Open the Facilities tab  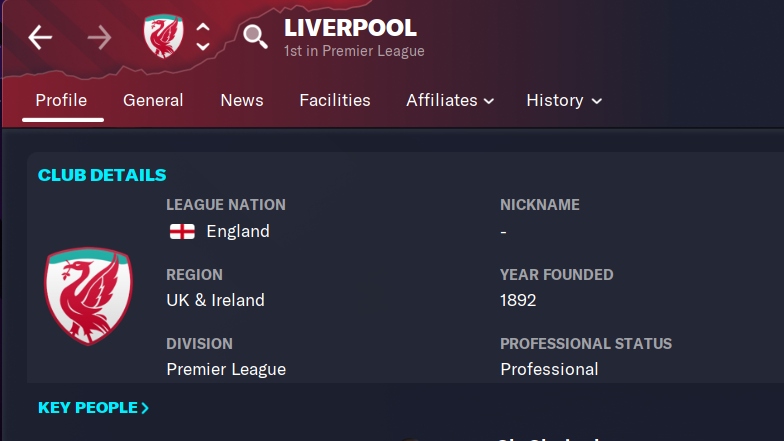coord(335,100)
